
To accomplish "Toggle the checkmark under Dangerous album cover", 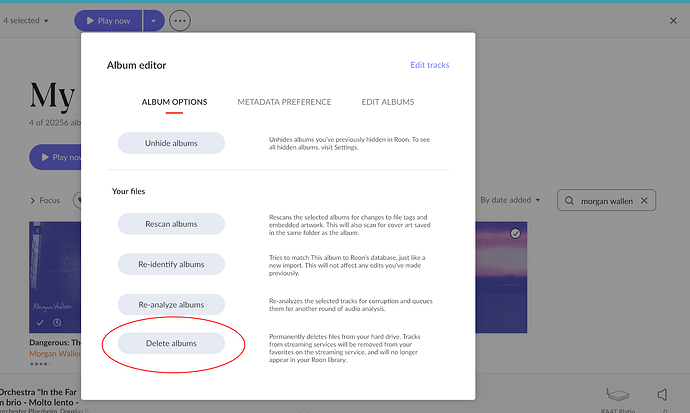I will tap(39, 323).
